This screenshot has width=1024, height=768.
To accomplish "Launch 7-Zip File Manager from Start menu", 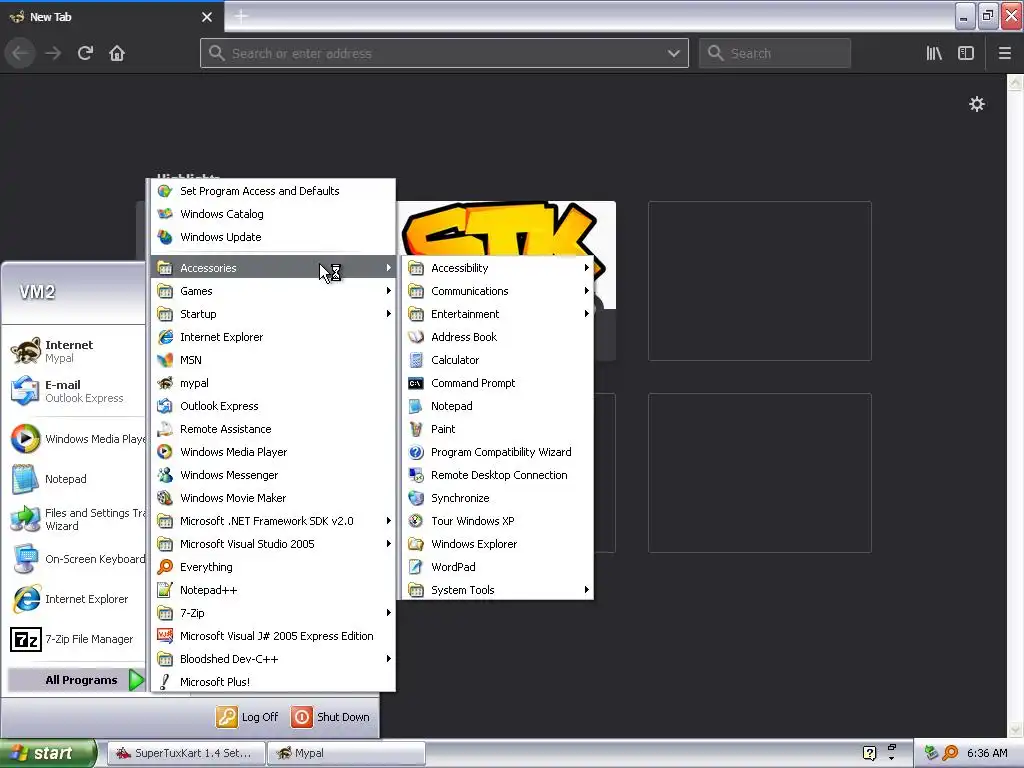I will coord(75,639).
